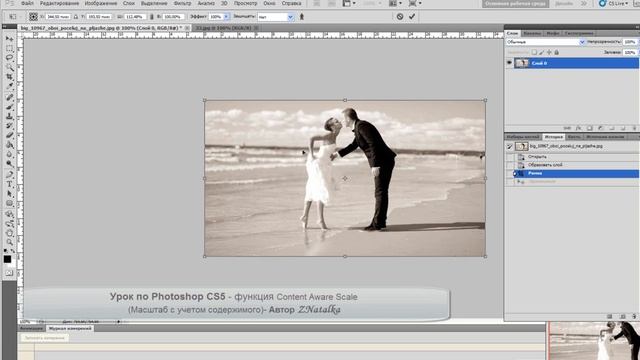Select the Lasso tool
The height and width of the screenshot is (360, 640).
(x=9, y=58)
